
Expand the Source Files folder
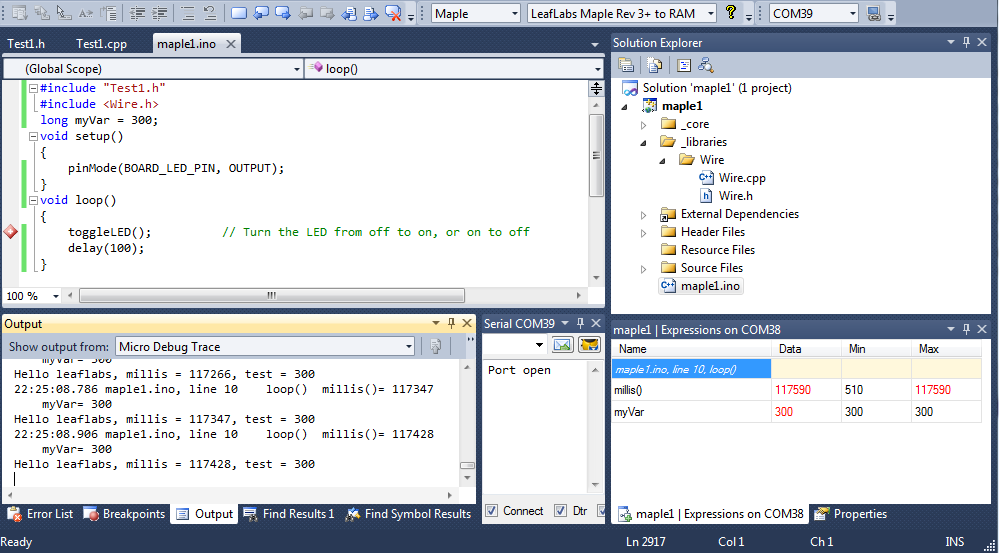(643, 268)
